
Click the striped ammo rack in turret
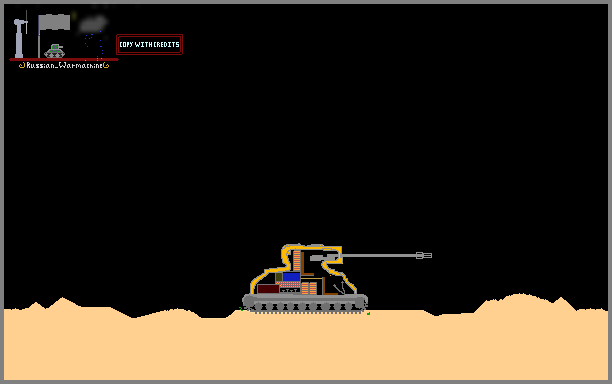297,261
